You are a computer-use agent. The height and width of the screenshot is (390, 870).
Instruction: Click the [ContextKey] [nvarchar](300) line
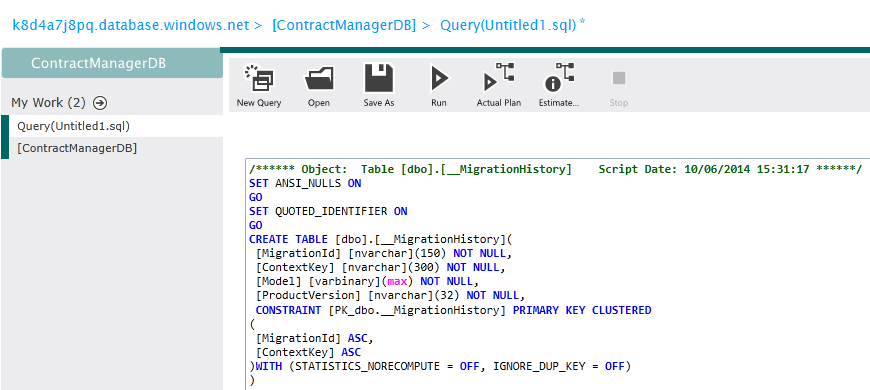[381, 268]
